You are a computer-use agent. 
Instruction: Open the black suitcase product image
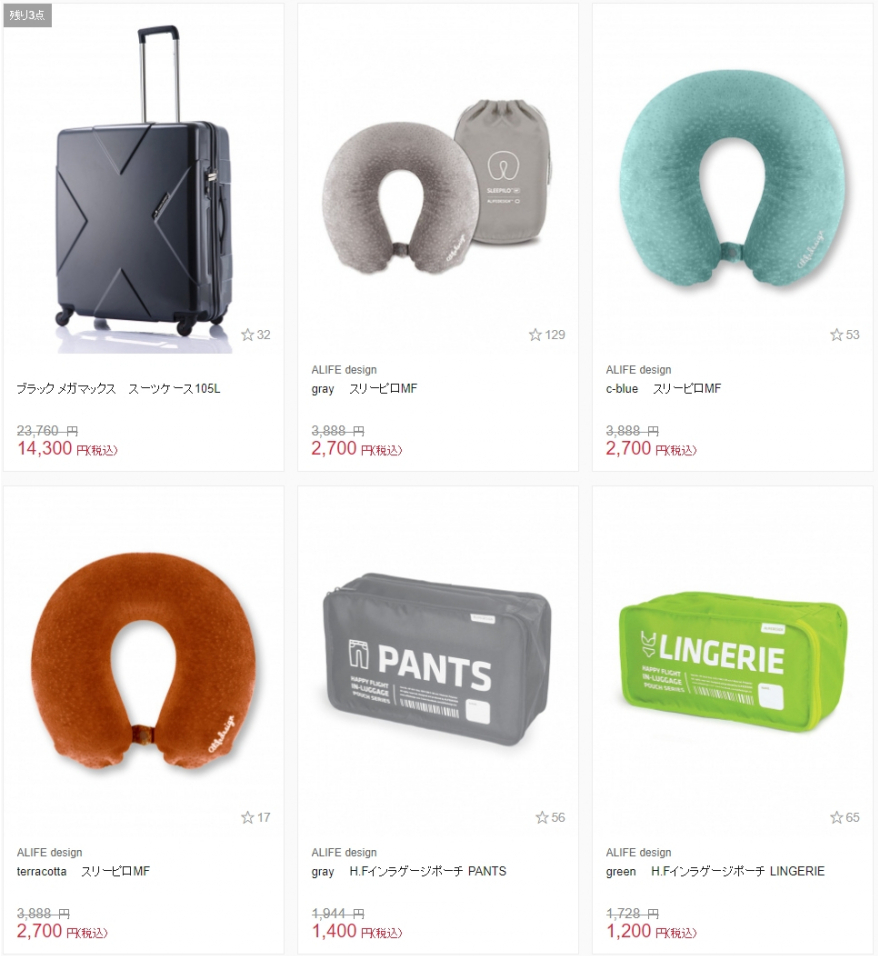click(144, 189)
